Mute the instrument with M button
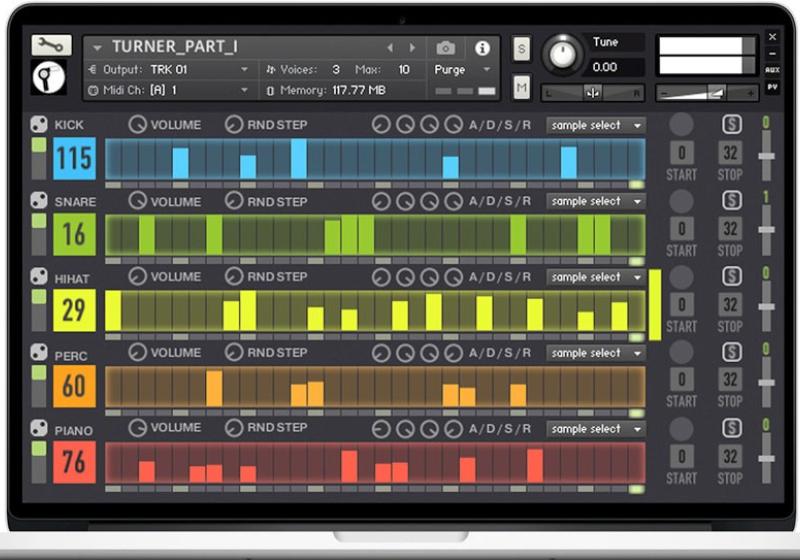Screen dimensions: 800x560 522,88
